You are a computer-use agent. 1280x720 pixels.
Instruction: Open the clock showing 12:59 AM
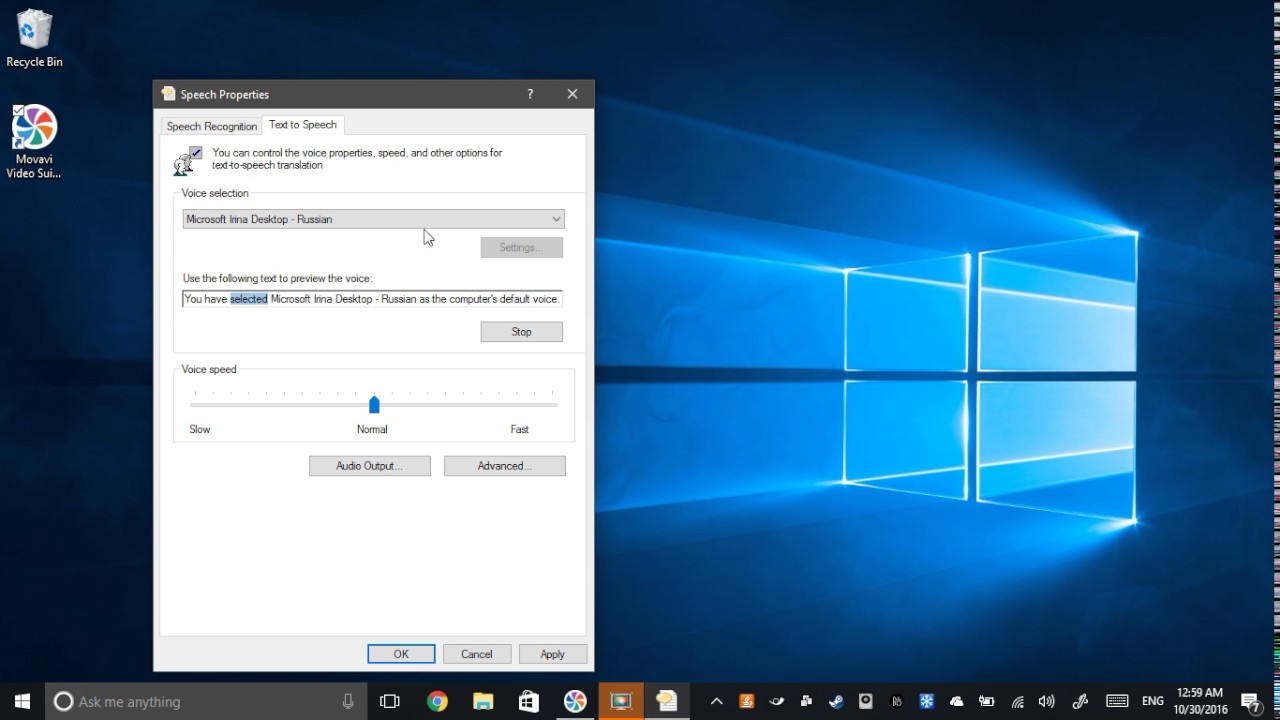[x=1200, y=701]
